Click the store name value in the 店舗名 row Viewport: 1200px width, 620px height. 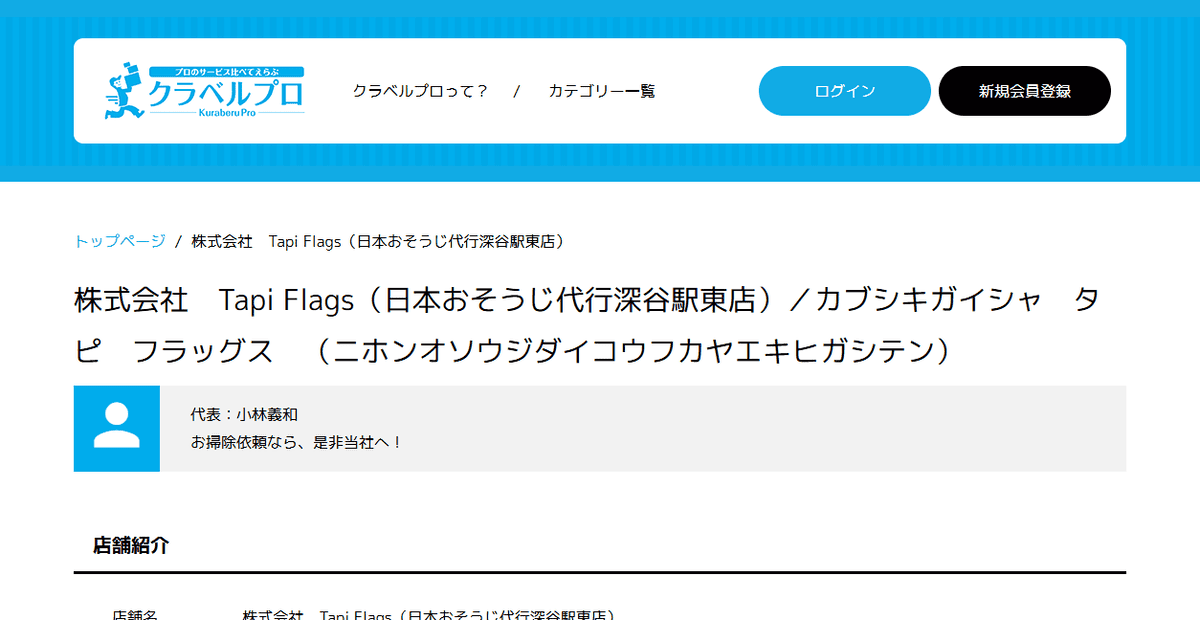pos(428,614)
